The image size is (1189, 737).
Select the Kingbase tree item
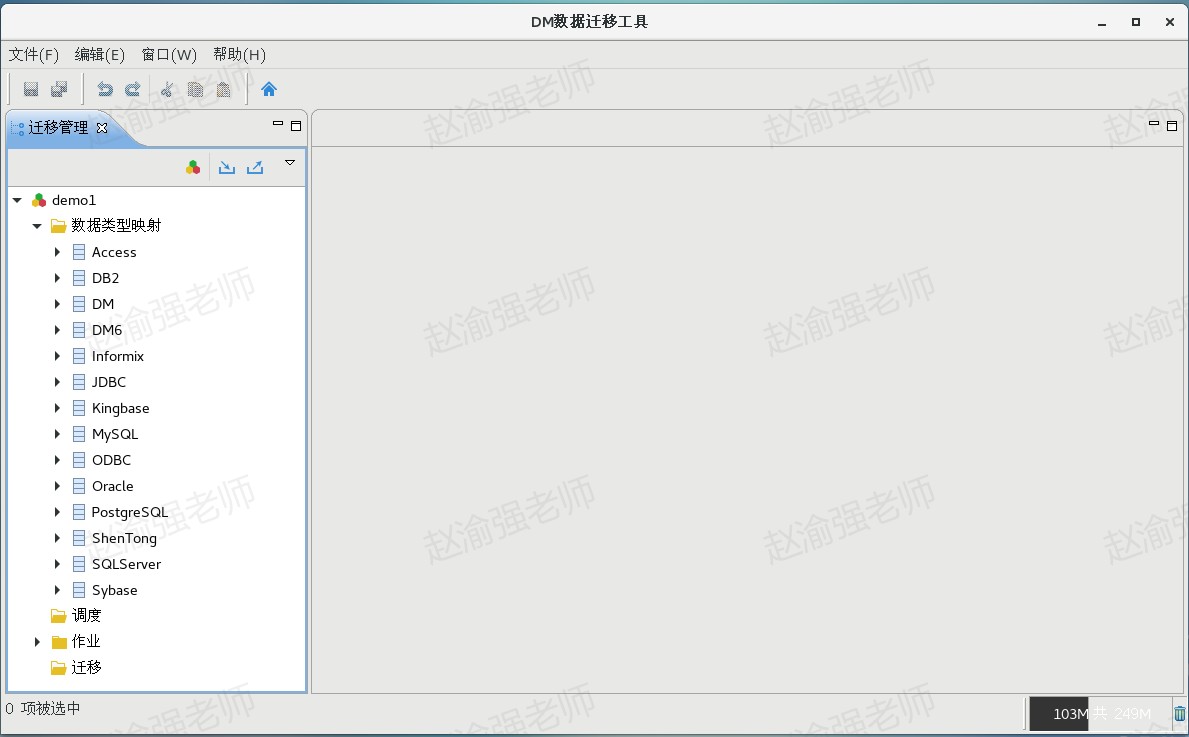(x=121, y=409)
